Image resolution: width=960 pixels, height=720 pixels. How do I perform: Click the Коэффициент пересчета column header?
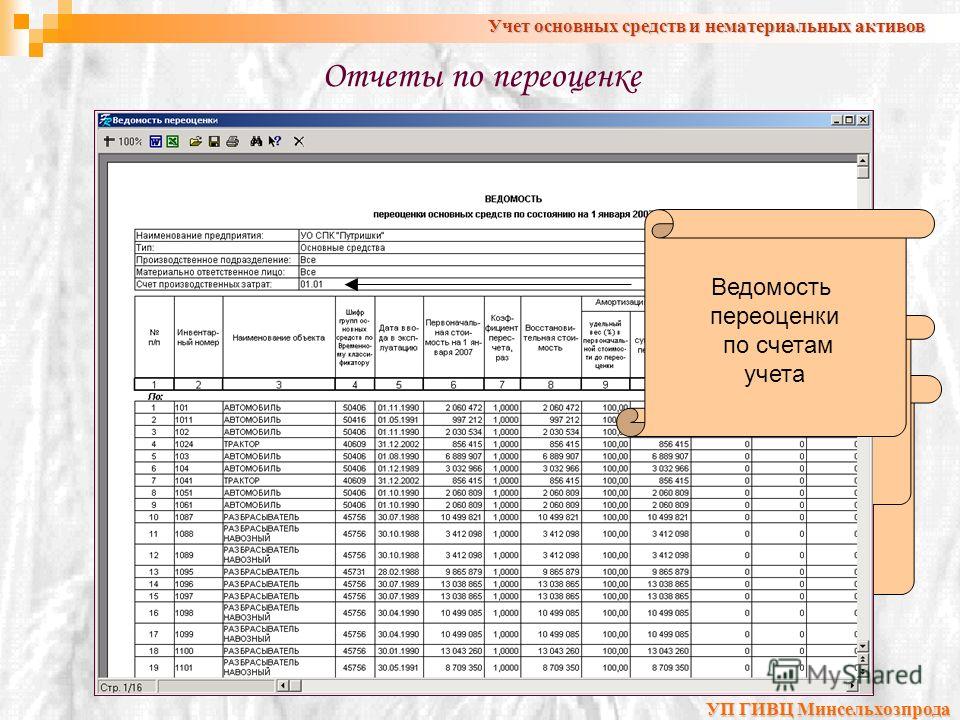point(502,337)
